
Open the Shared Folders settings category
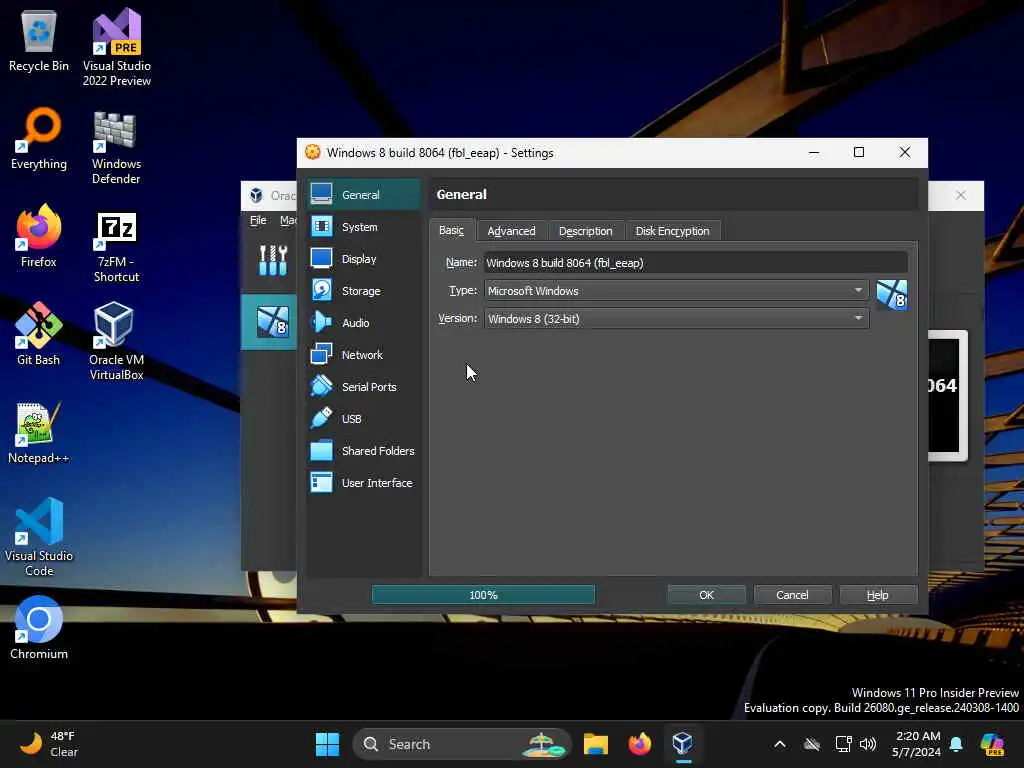click(364, 451)
